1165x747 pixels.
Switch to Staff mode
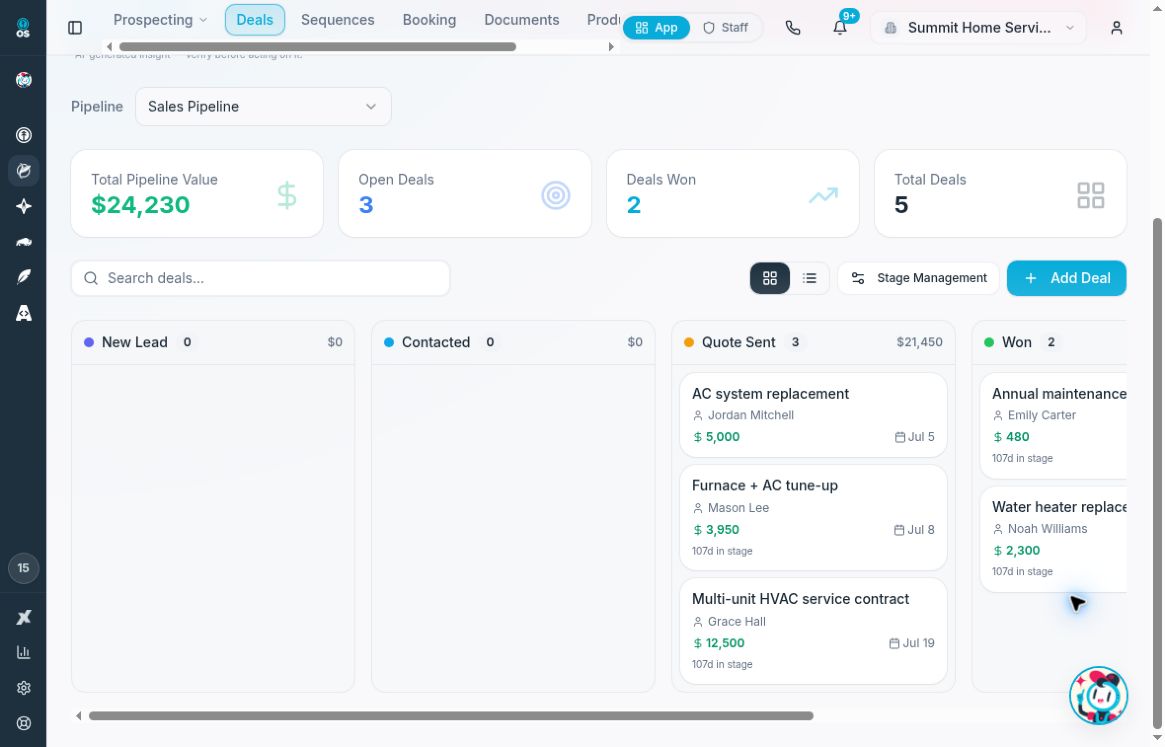[x=725, y=28]
